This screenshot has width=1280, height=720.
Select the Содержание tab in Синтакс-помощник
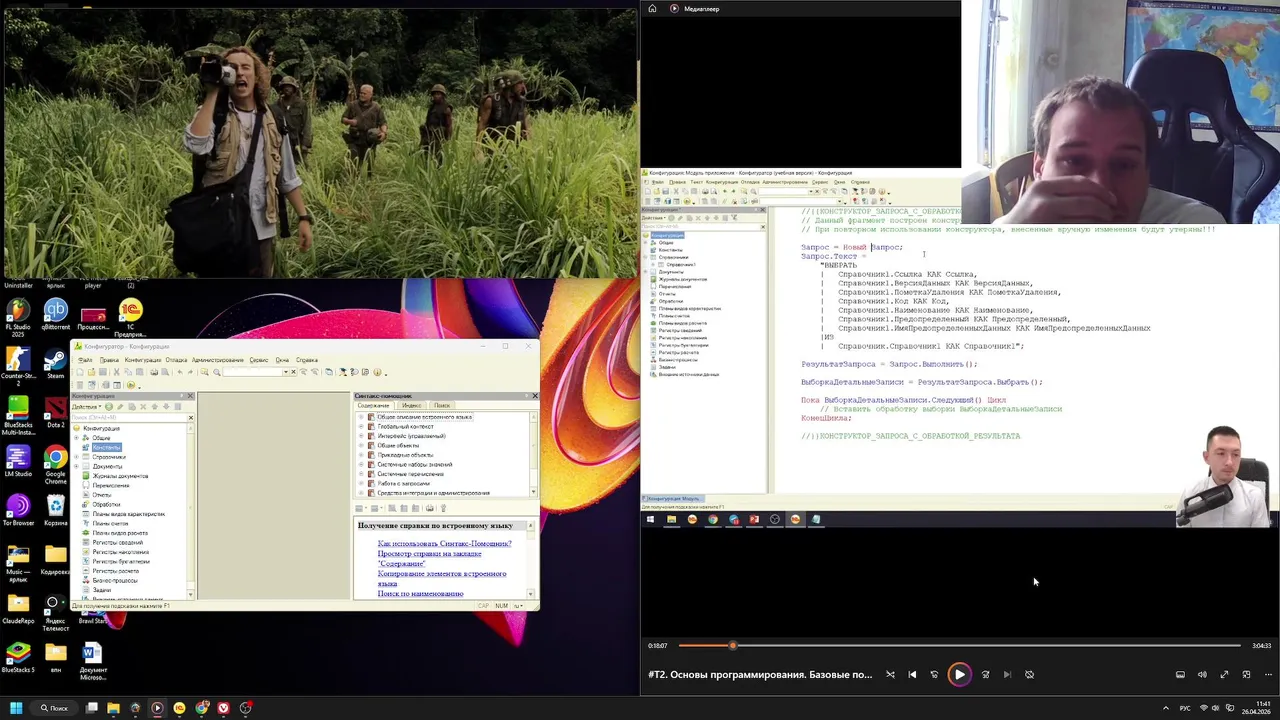(374, 405)
